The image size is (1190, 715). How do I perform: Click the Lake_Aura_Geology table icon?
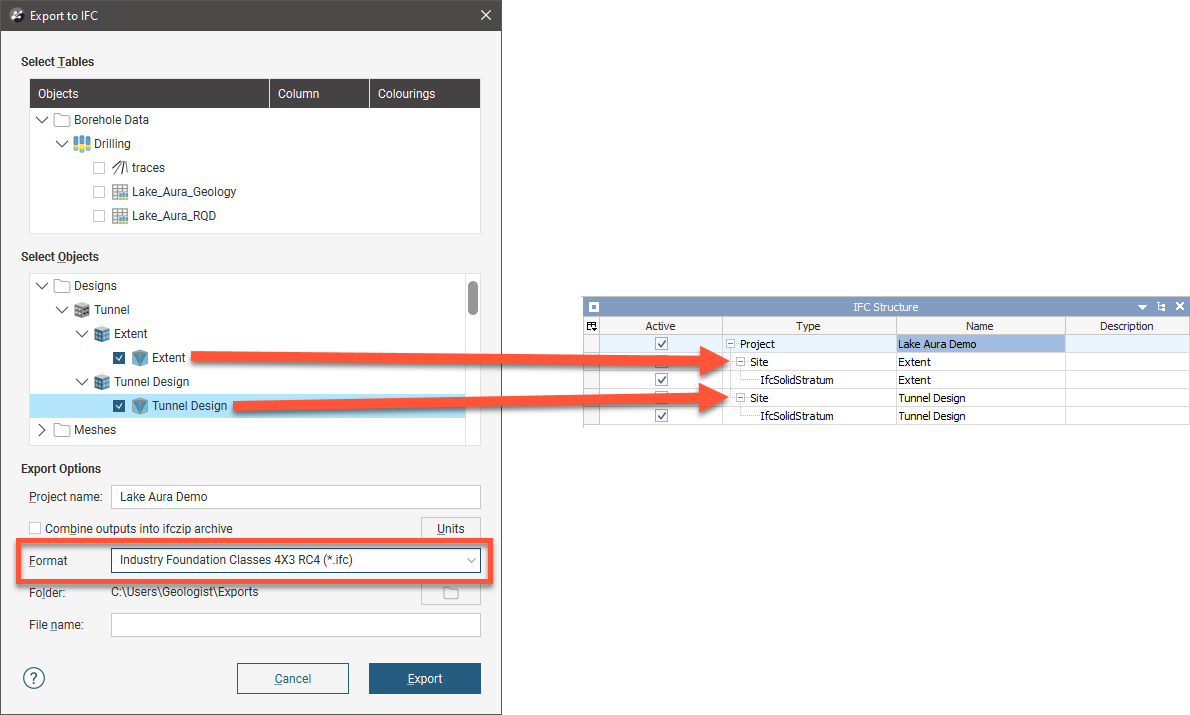tap(120, 192)
